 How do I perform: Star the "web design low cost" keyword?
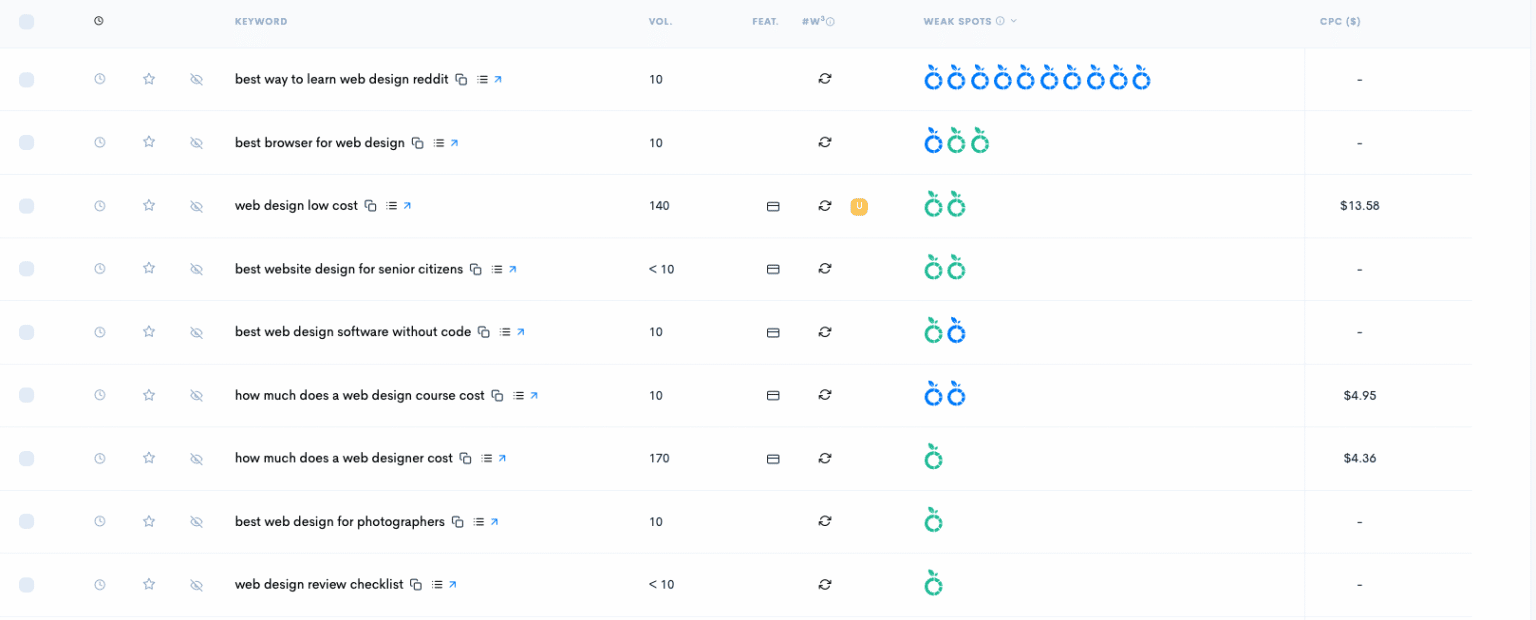pos(149,206)
